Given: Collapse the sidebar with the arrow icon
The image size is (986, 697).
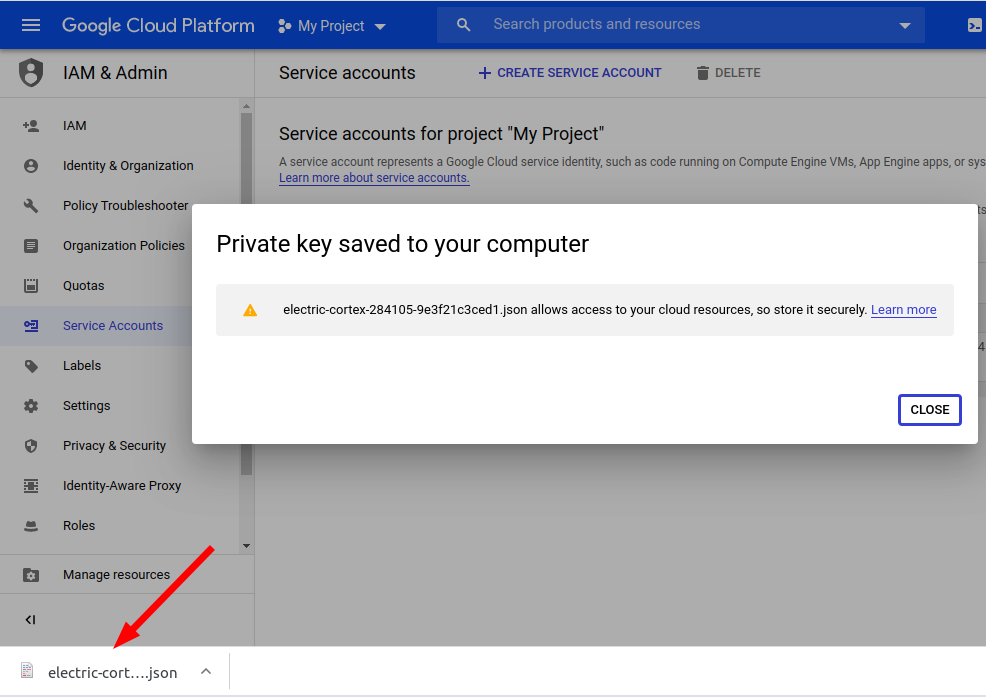Looking at the screenshot, I should (30, 620).
